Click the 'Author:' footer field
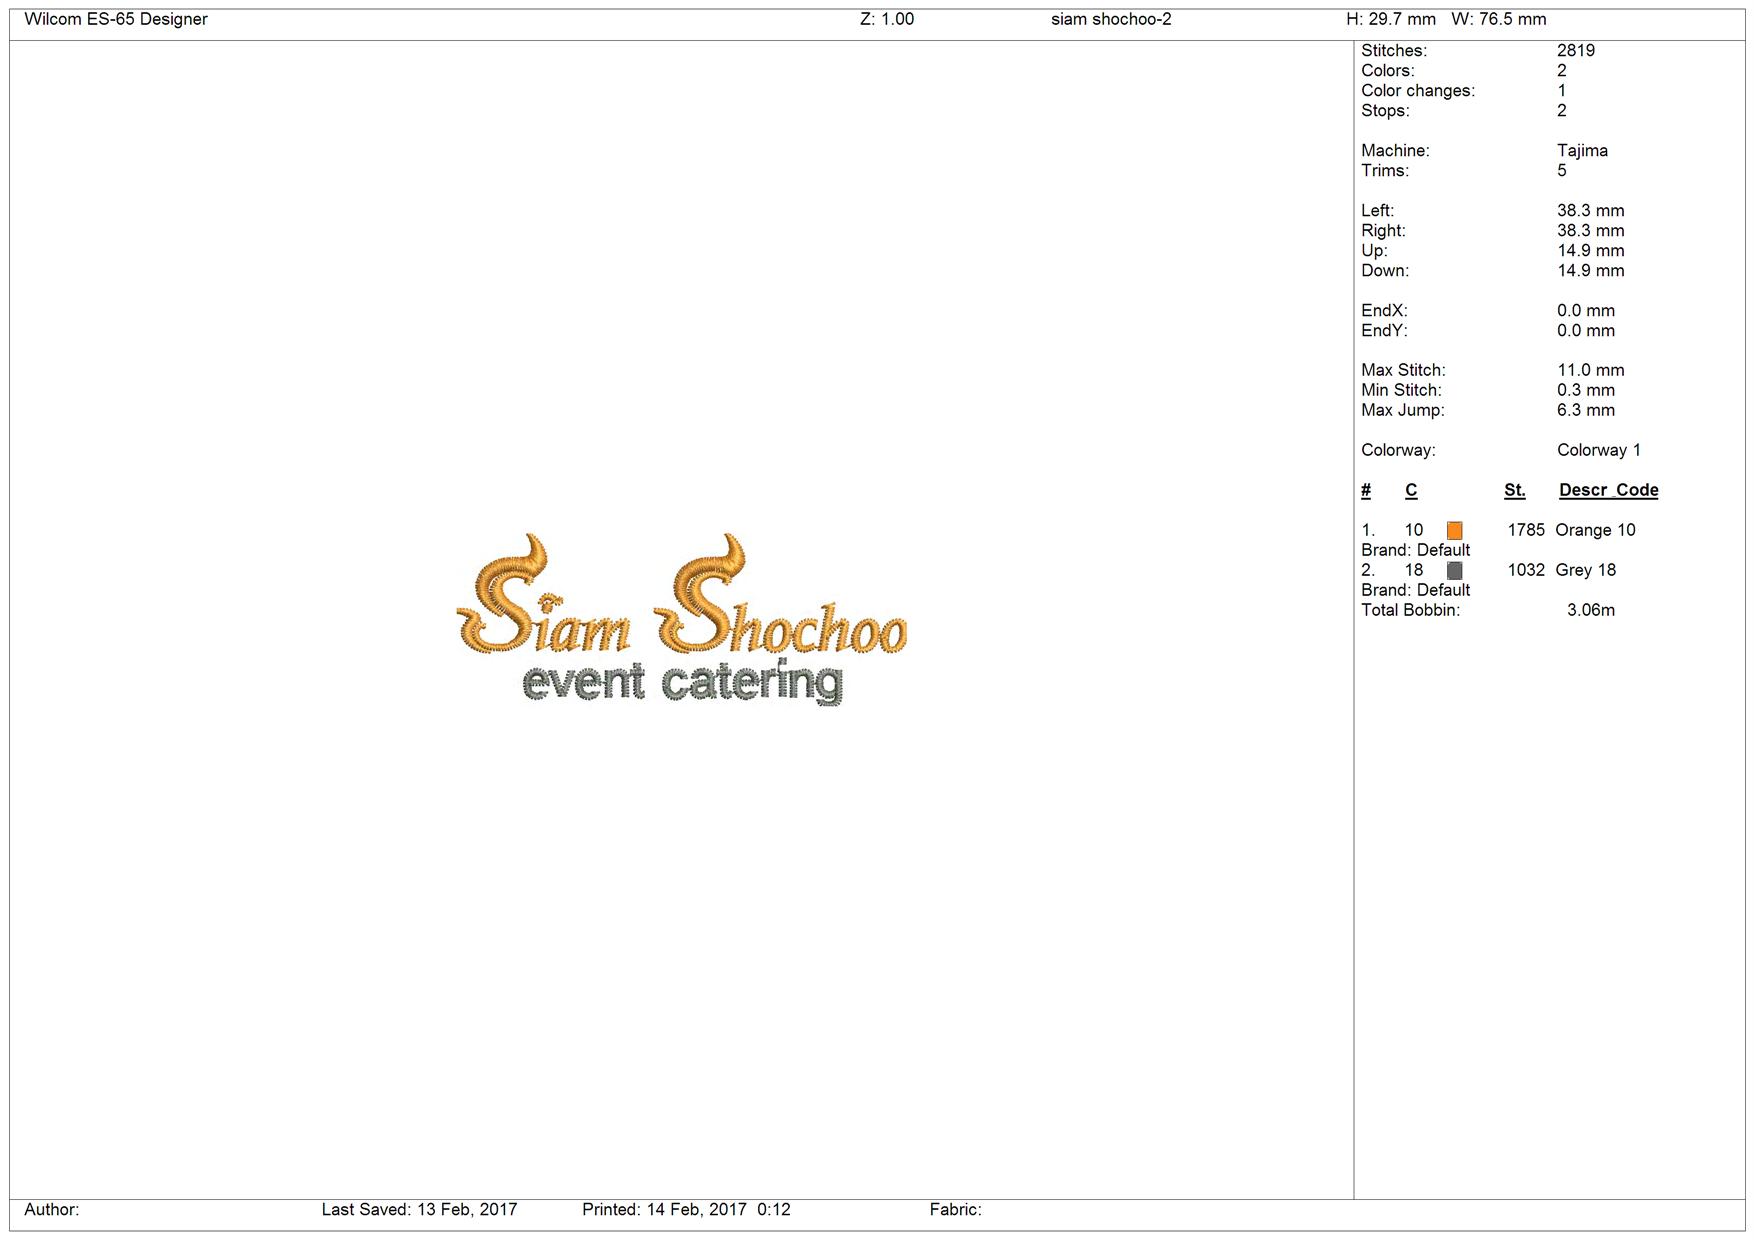 (52, 1210)
